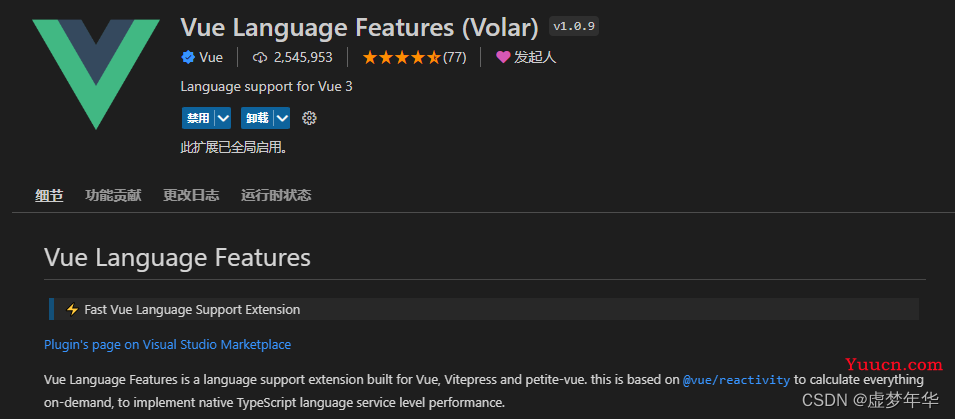This screenshot has height=419, width=955.
Task: Switch to the 功能贡献 tab
Action: (113, 195)
